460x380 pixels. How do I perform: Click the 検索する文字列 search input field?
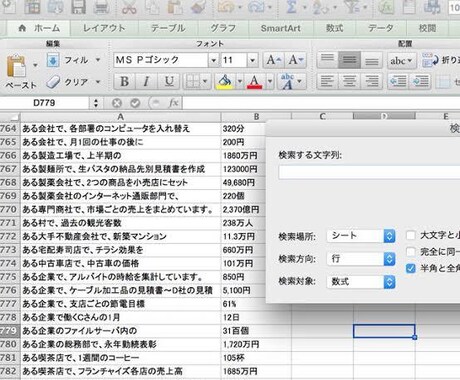tap(369, 172)
